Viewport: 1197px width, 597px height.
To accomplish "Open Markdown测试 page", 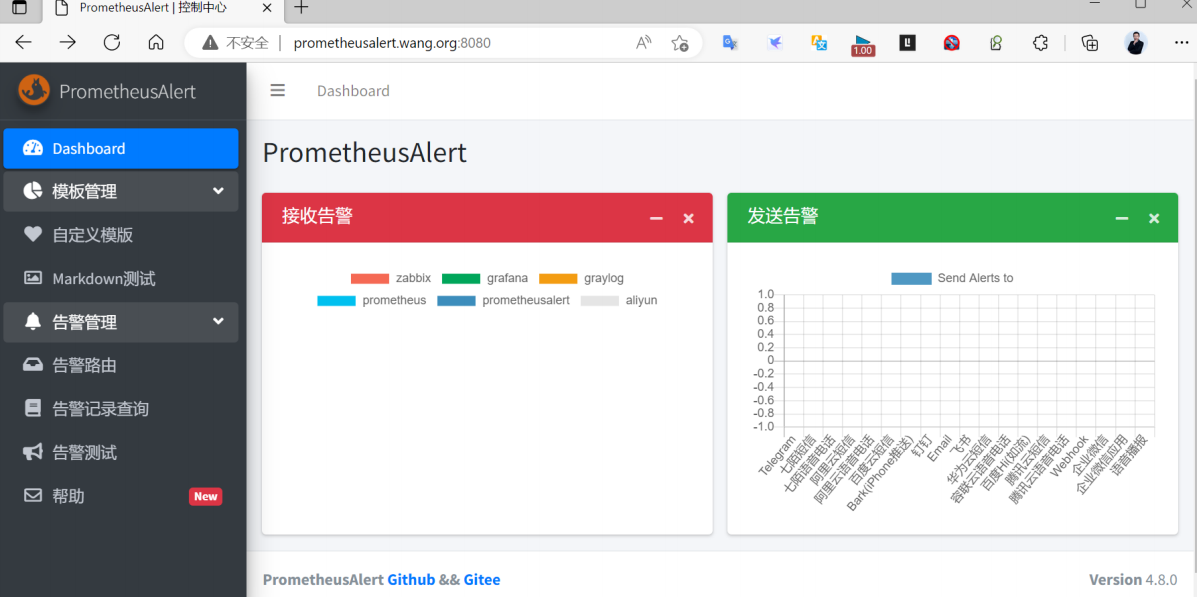I will point(121,278).
